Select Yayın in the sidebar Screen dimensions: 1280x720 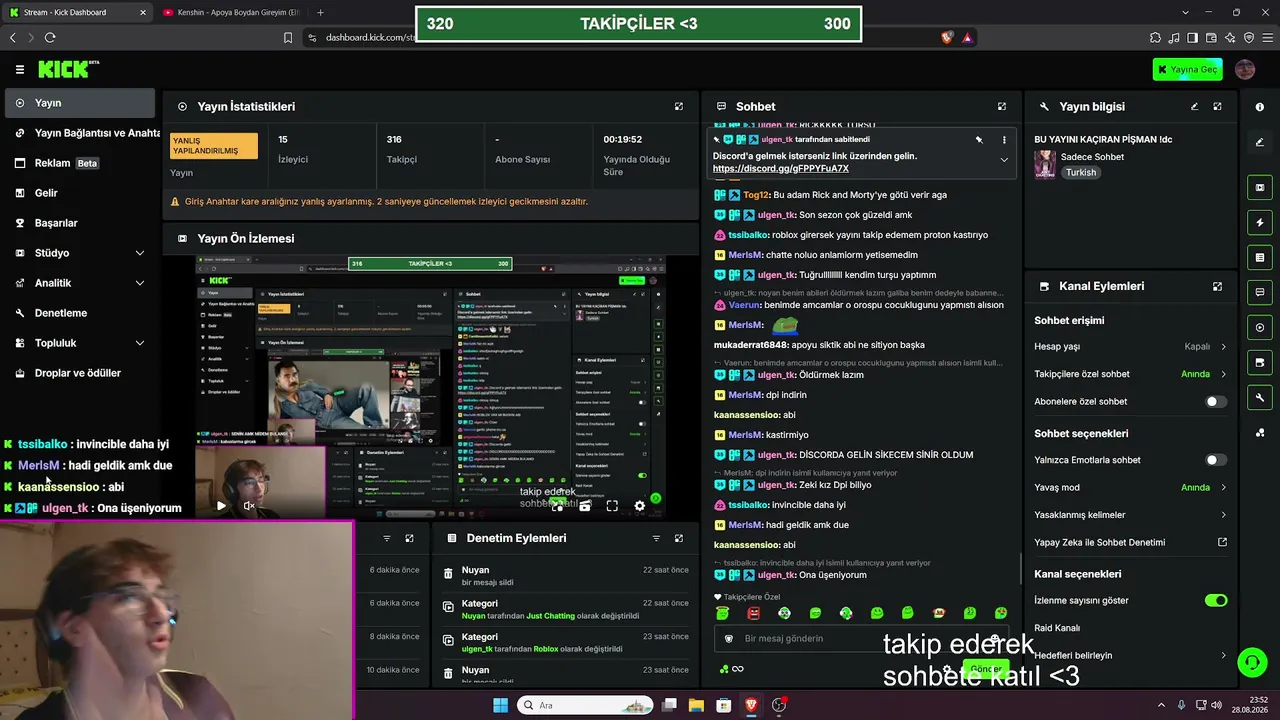78,103
